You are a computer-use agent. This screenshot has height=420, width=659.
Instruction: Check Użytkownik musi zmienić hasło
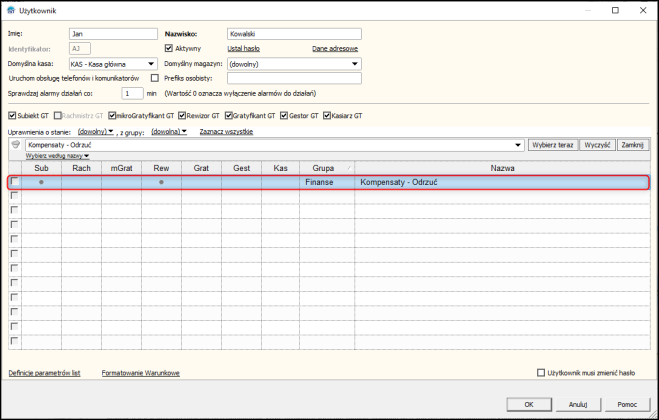point(541,373)
